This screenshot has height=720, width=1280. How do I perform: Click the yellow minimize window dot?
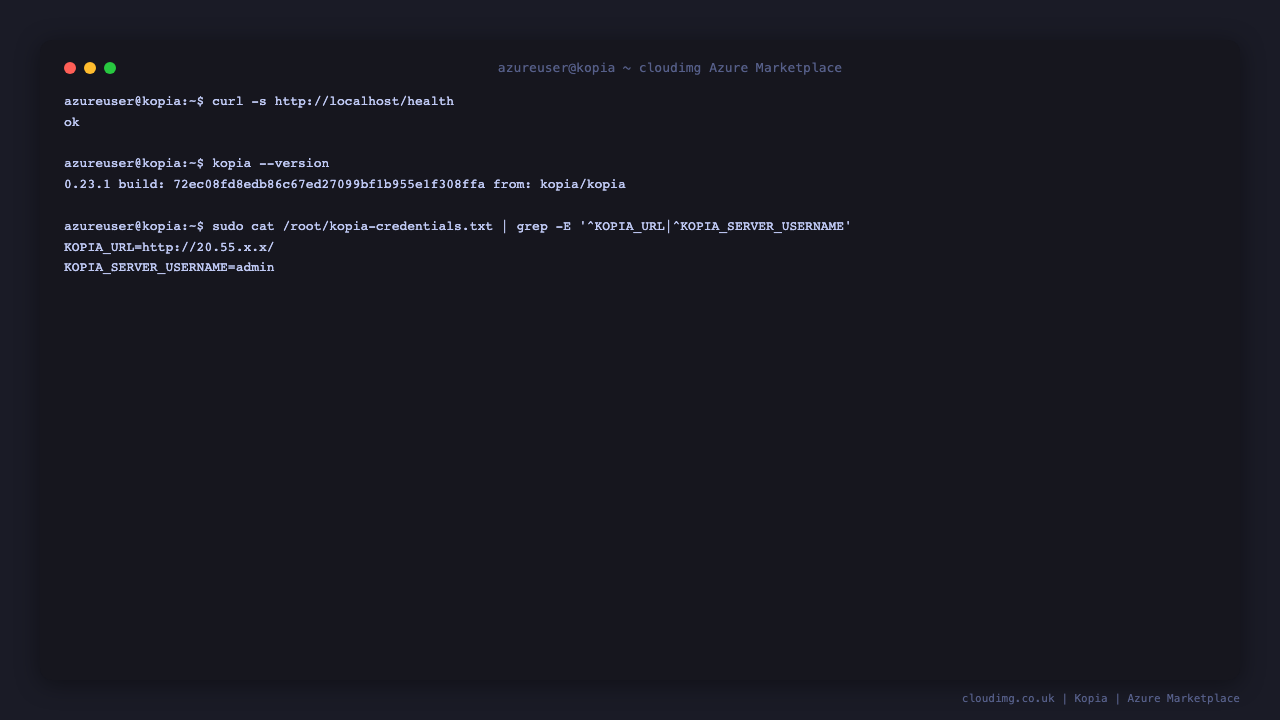click(x=90, y=68)
